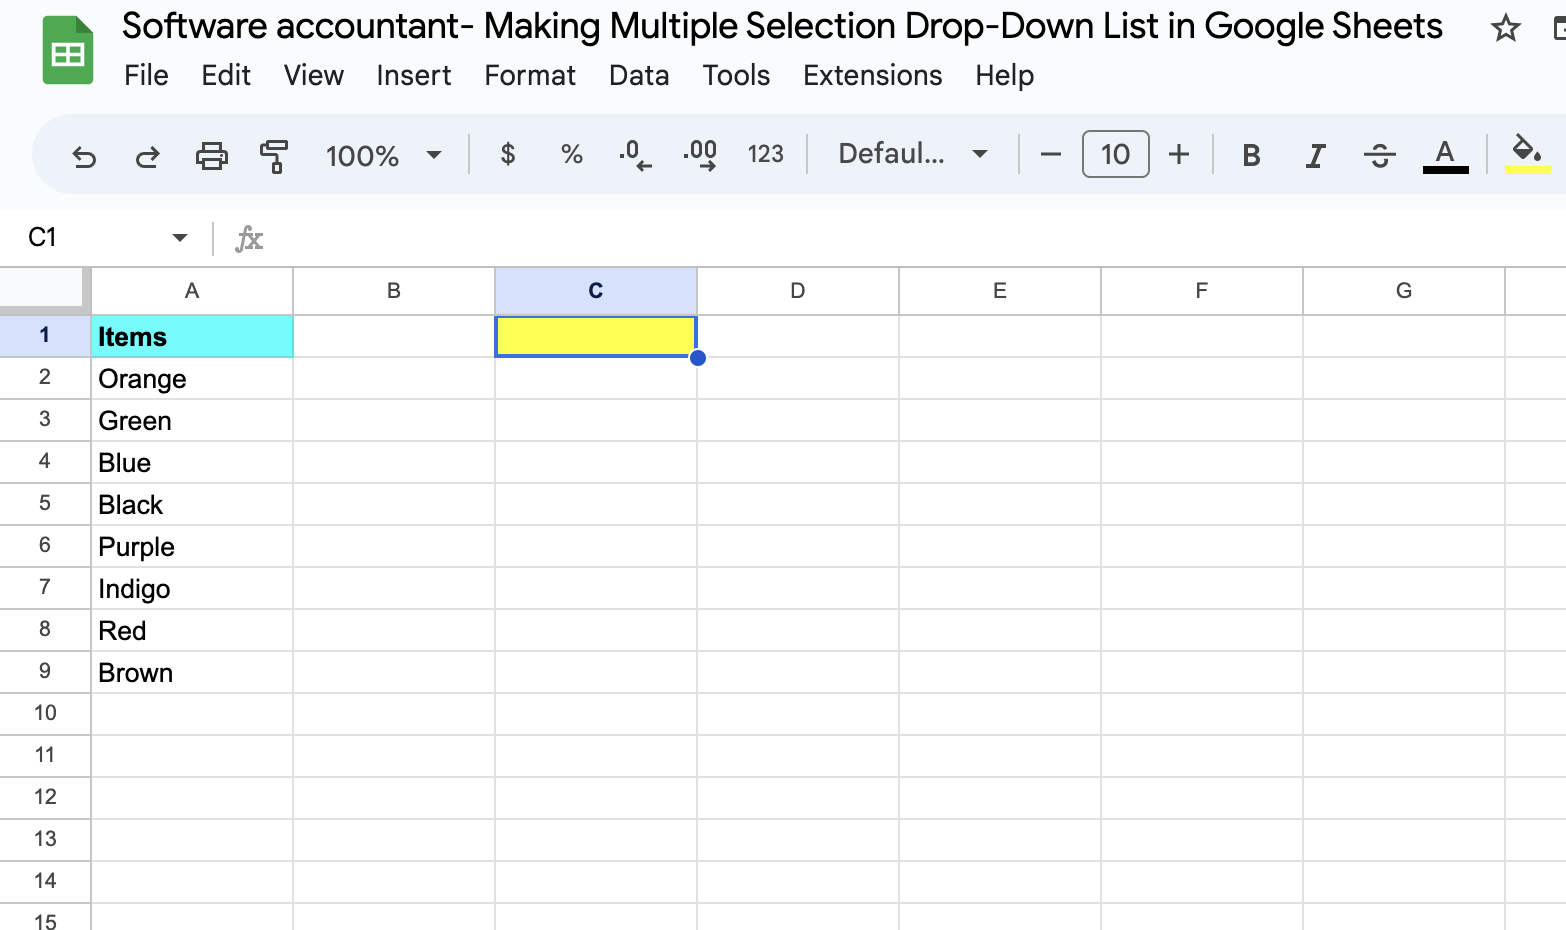Select the cell containing Black
1566x930 pixels.
[x=192, y=505]
